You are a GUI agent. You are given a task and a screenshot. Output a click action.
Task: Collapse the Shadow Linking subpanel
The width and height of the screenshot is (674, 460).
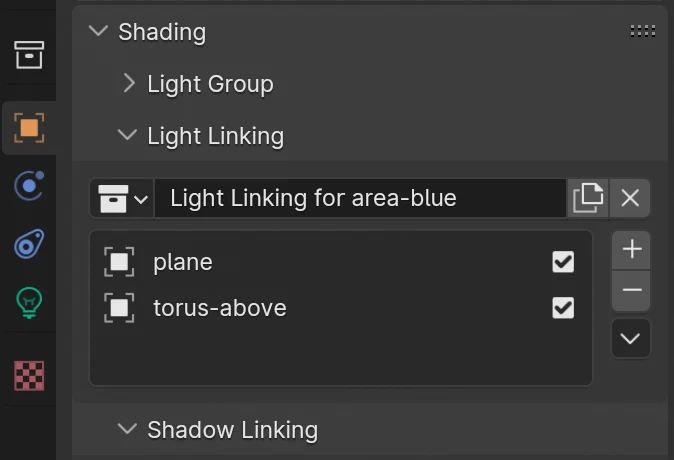[127, 429]
